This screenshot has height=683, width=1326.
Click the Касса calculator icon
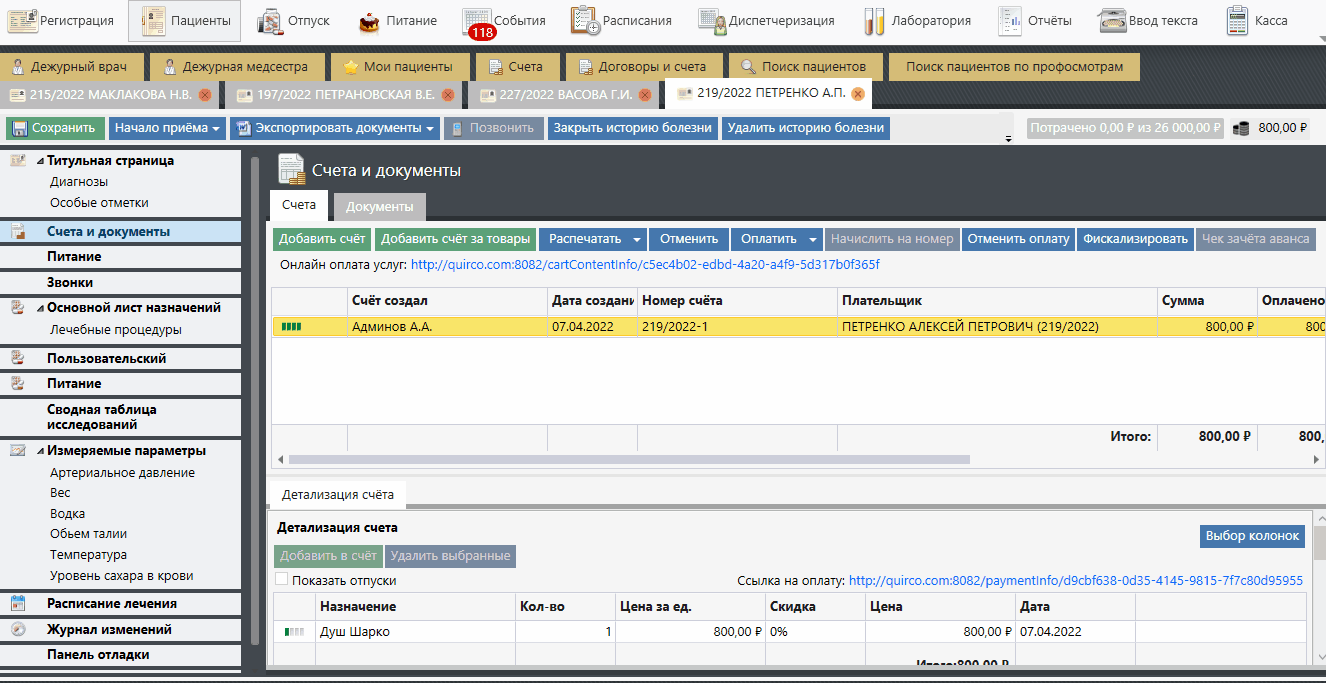(1238, 20)
